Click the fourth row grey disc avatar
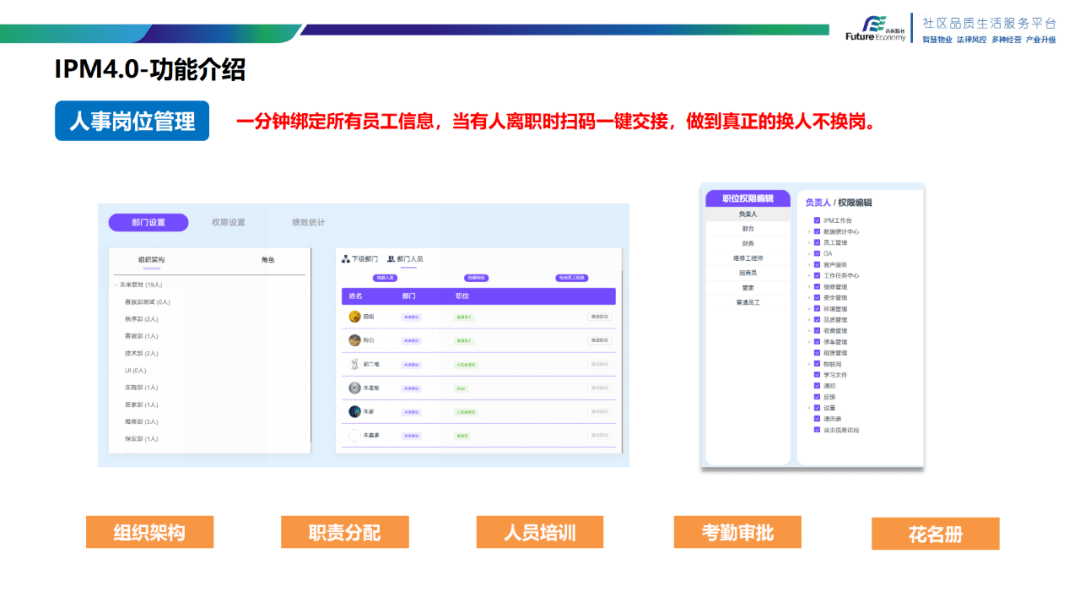1080x608 pixels. (354, 388)
